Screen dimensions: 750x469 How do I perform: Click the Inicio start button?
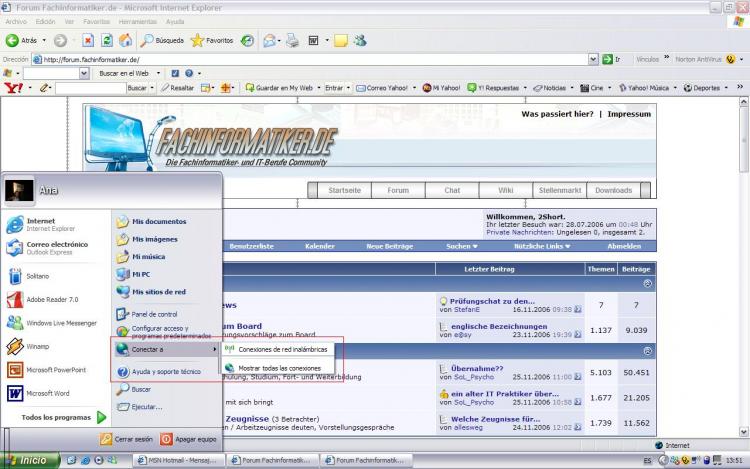[x=31, y=460]
